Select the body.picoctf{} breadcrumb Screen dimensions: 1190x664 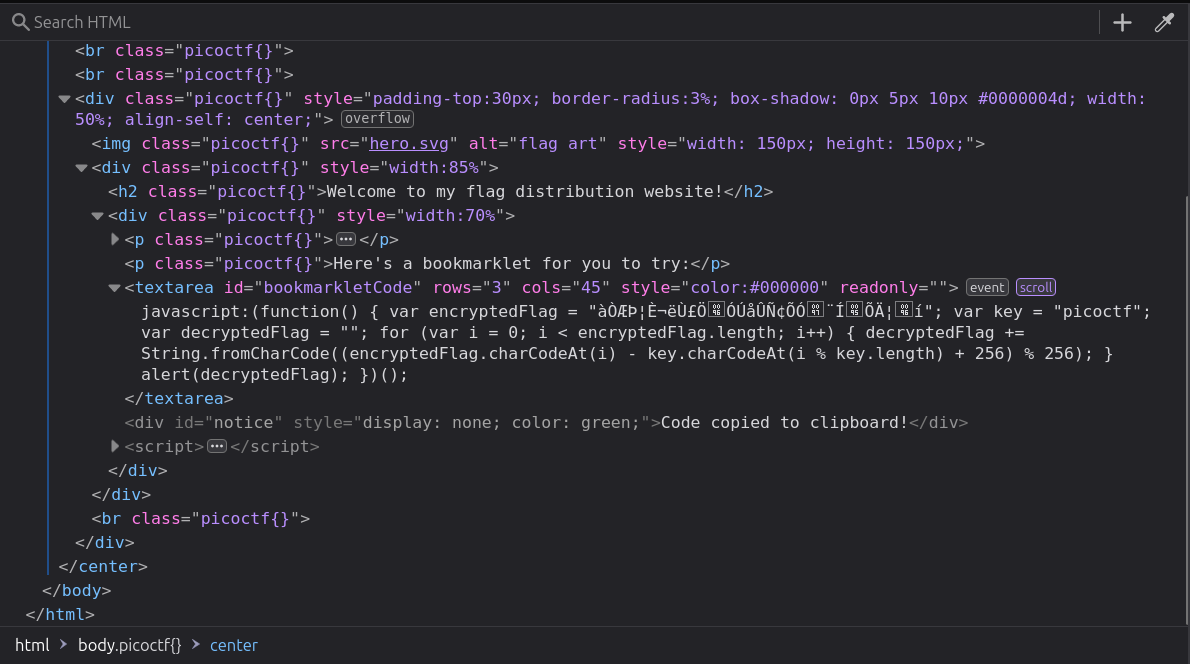coord(130,645)
